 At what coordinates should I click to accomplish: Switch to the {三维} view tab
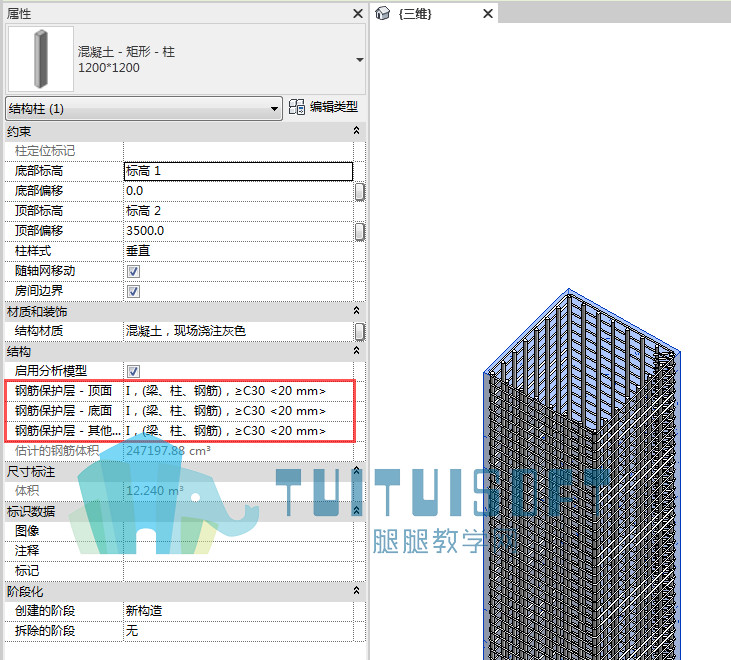[415, 14]
